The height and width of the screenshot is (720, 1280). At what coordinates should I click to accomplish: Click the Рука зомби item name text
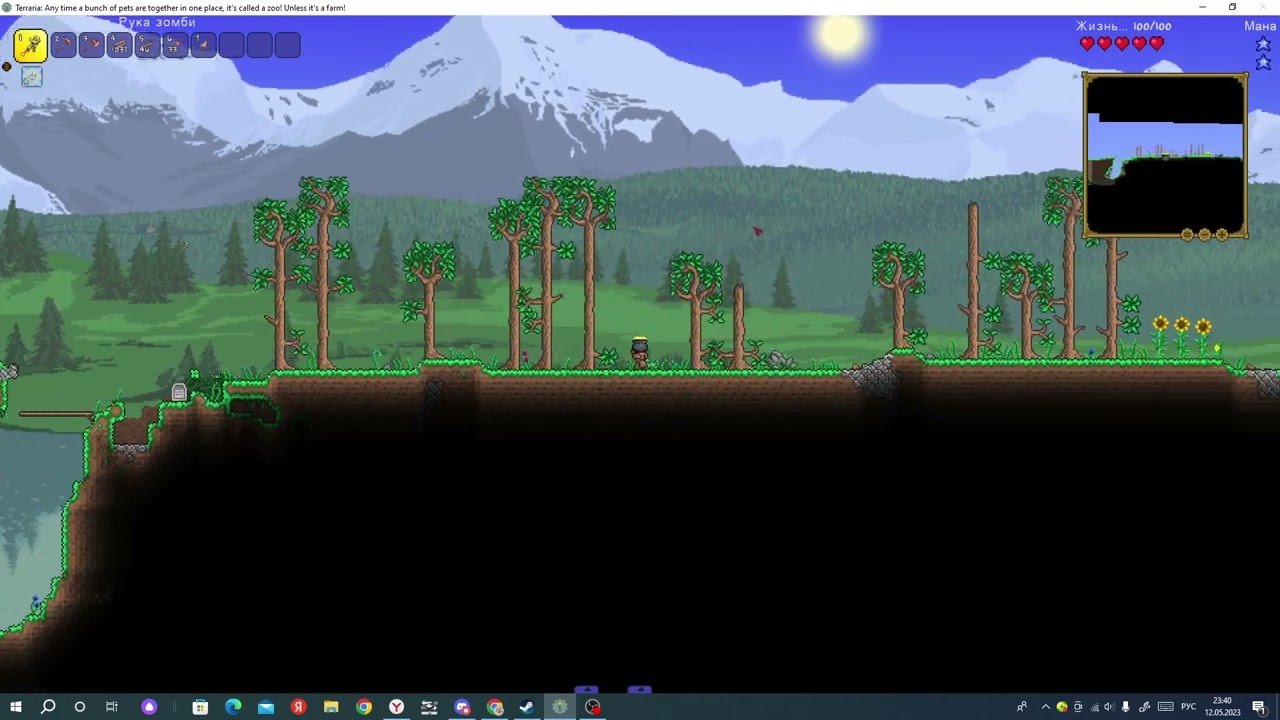click(157, 22)
